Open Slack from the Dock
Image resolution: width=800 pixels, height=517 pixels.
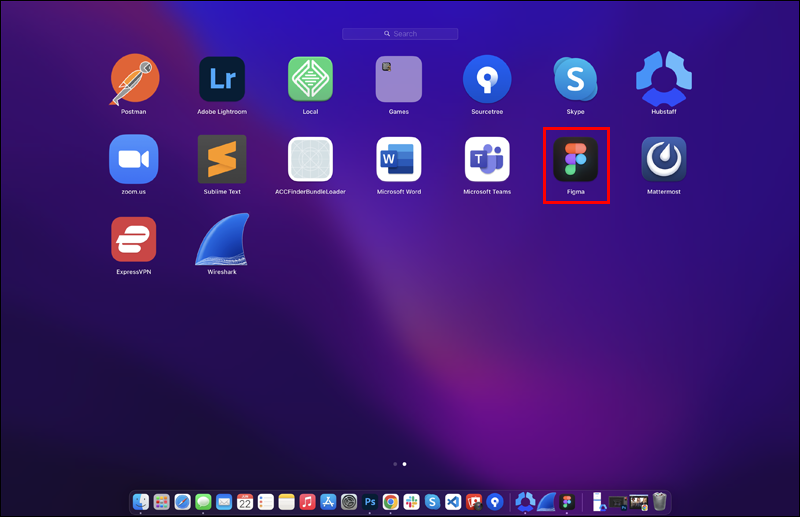click(x=411, y=502)
